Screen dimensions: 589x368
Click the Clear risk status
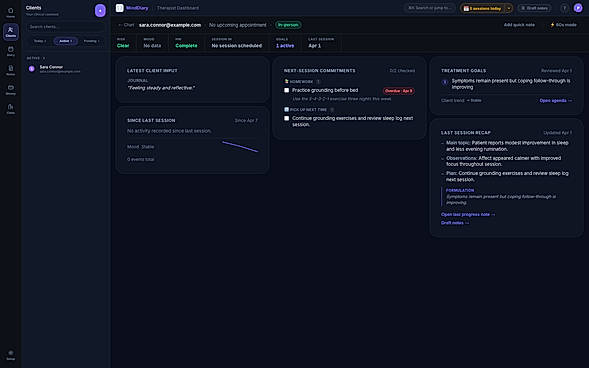[123, 45]
